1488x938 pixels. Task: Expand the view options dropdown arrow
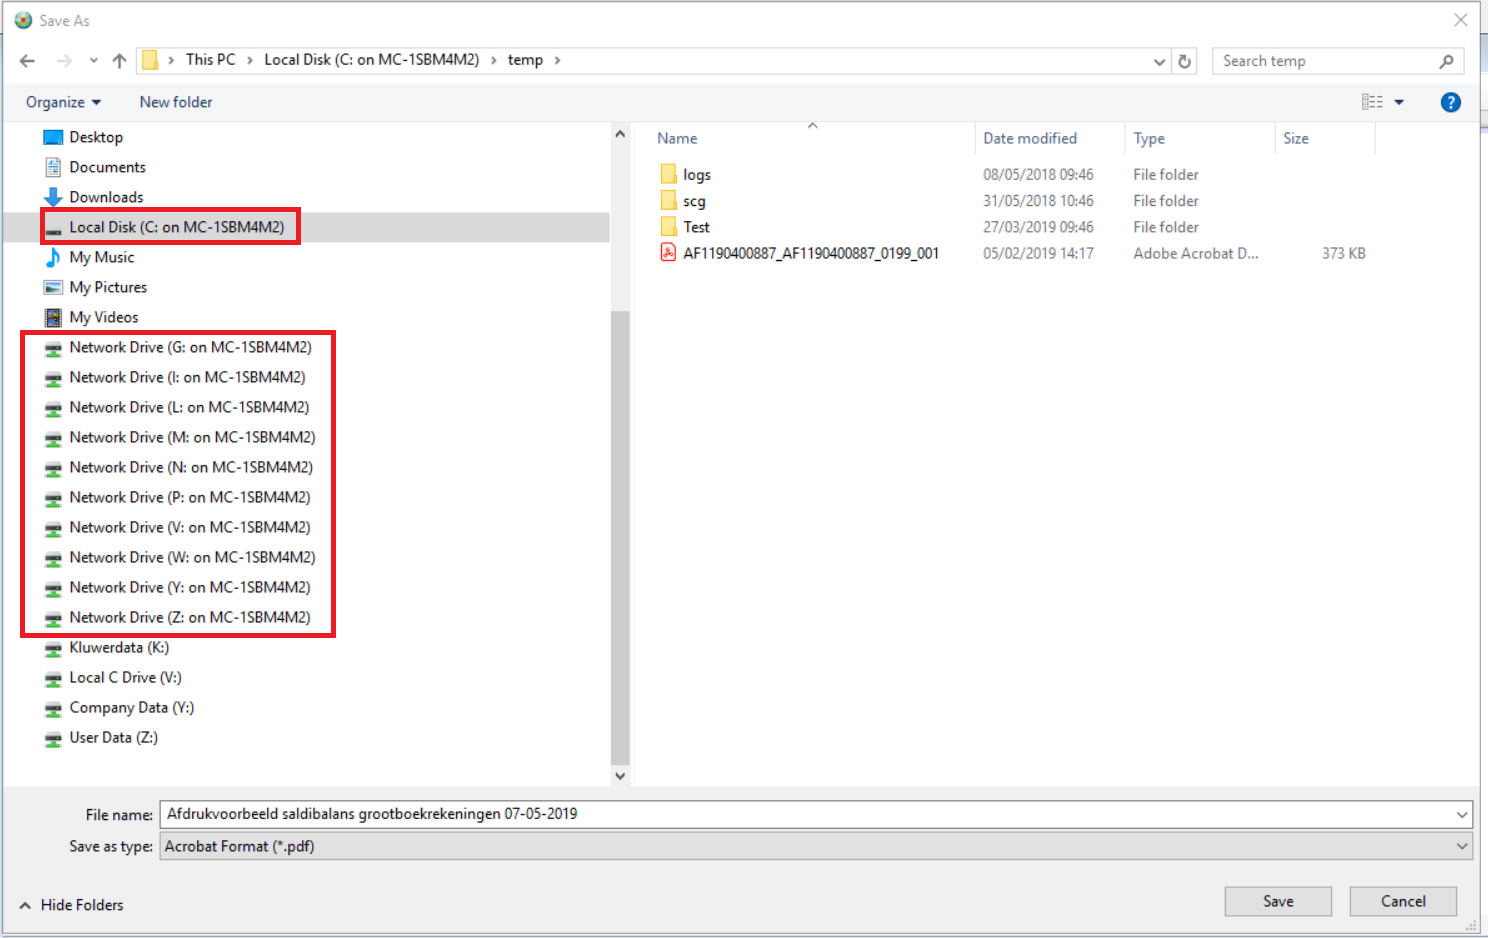click(1399, 102)
